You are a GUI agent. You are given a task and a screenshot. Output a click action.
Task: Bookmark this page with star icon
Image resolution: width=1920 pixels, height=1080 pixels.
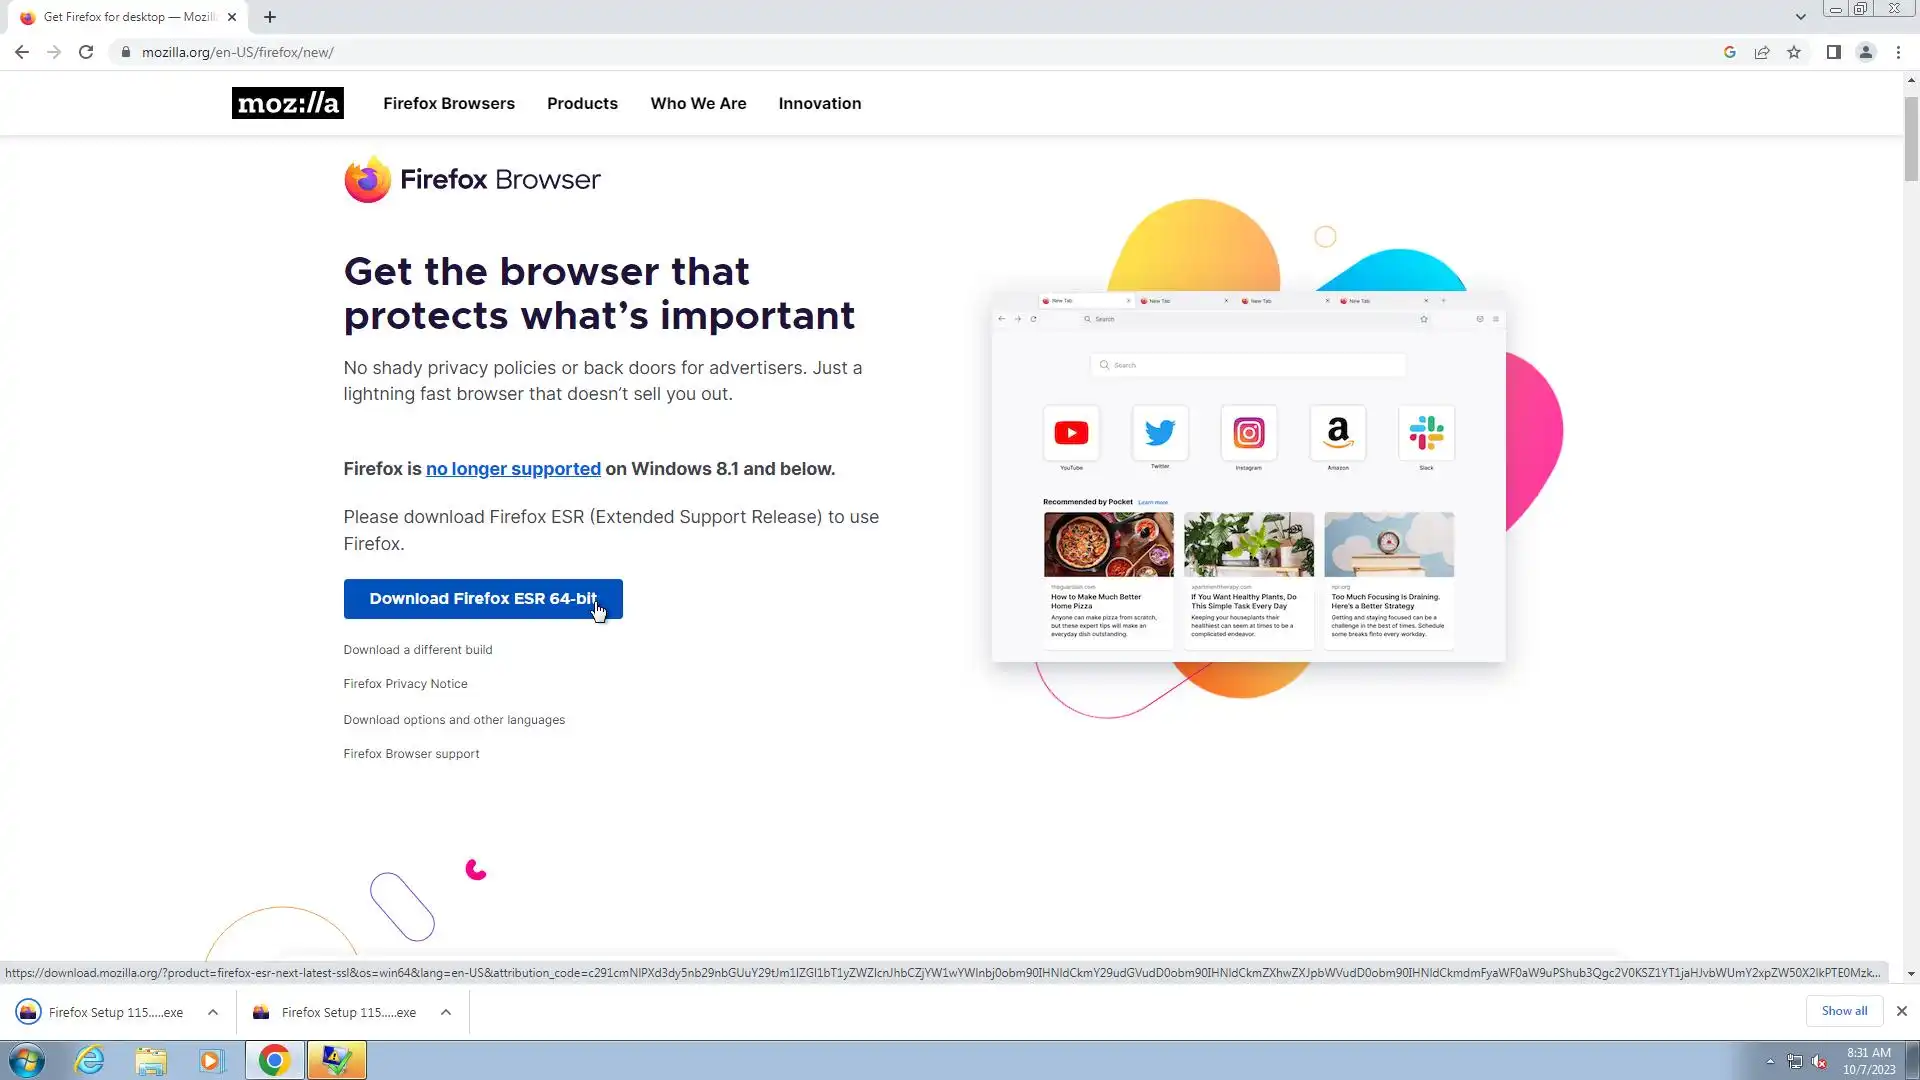[1794, 52]
